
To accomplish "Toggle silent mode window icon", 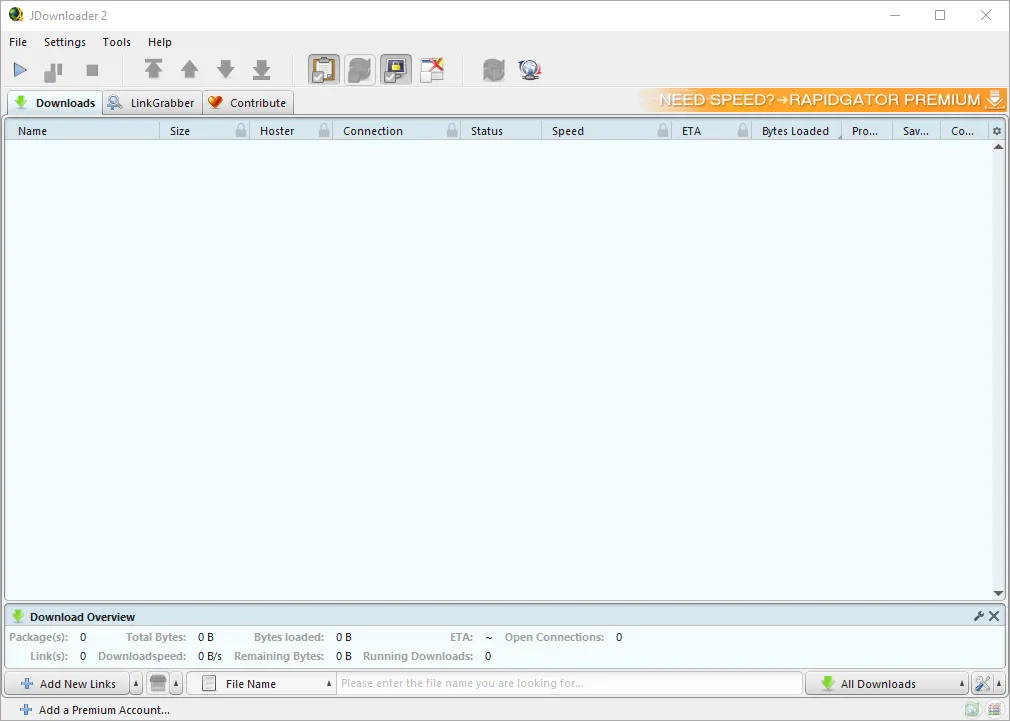I will pos(432,70).
